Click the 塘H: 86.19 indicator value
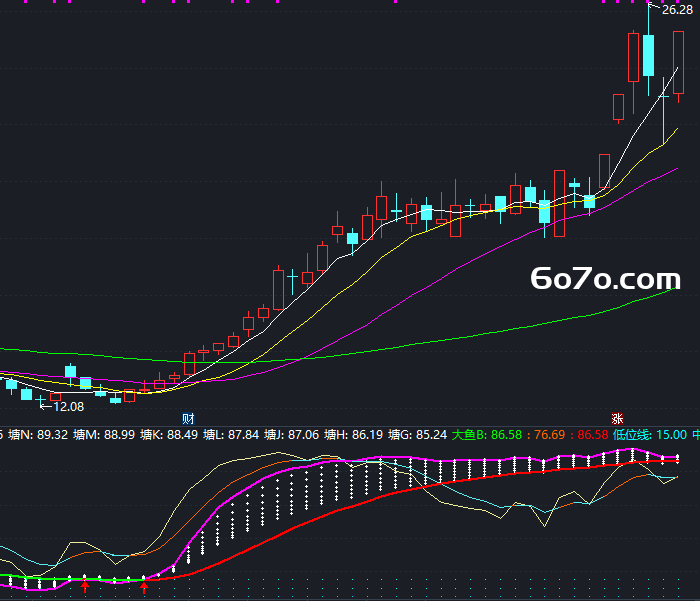Image resolution: width=700 pixels, height=601 pixels. [x=353, y=434]
